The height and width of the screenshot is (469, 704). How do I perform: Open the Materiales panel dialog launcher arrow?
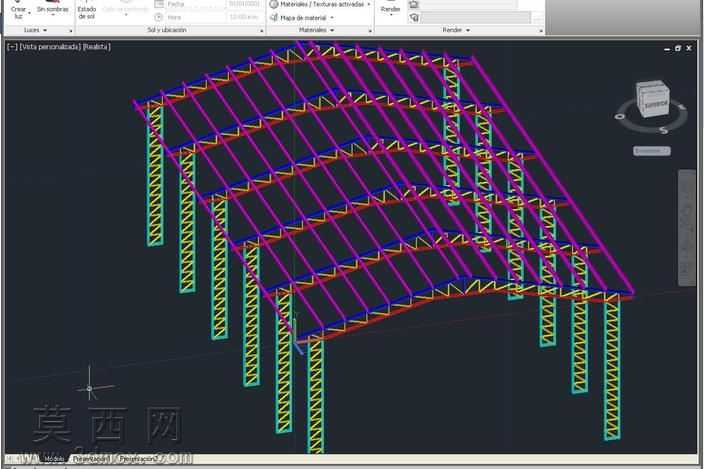coord(370,31)
